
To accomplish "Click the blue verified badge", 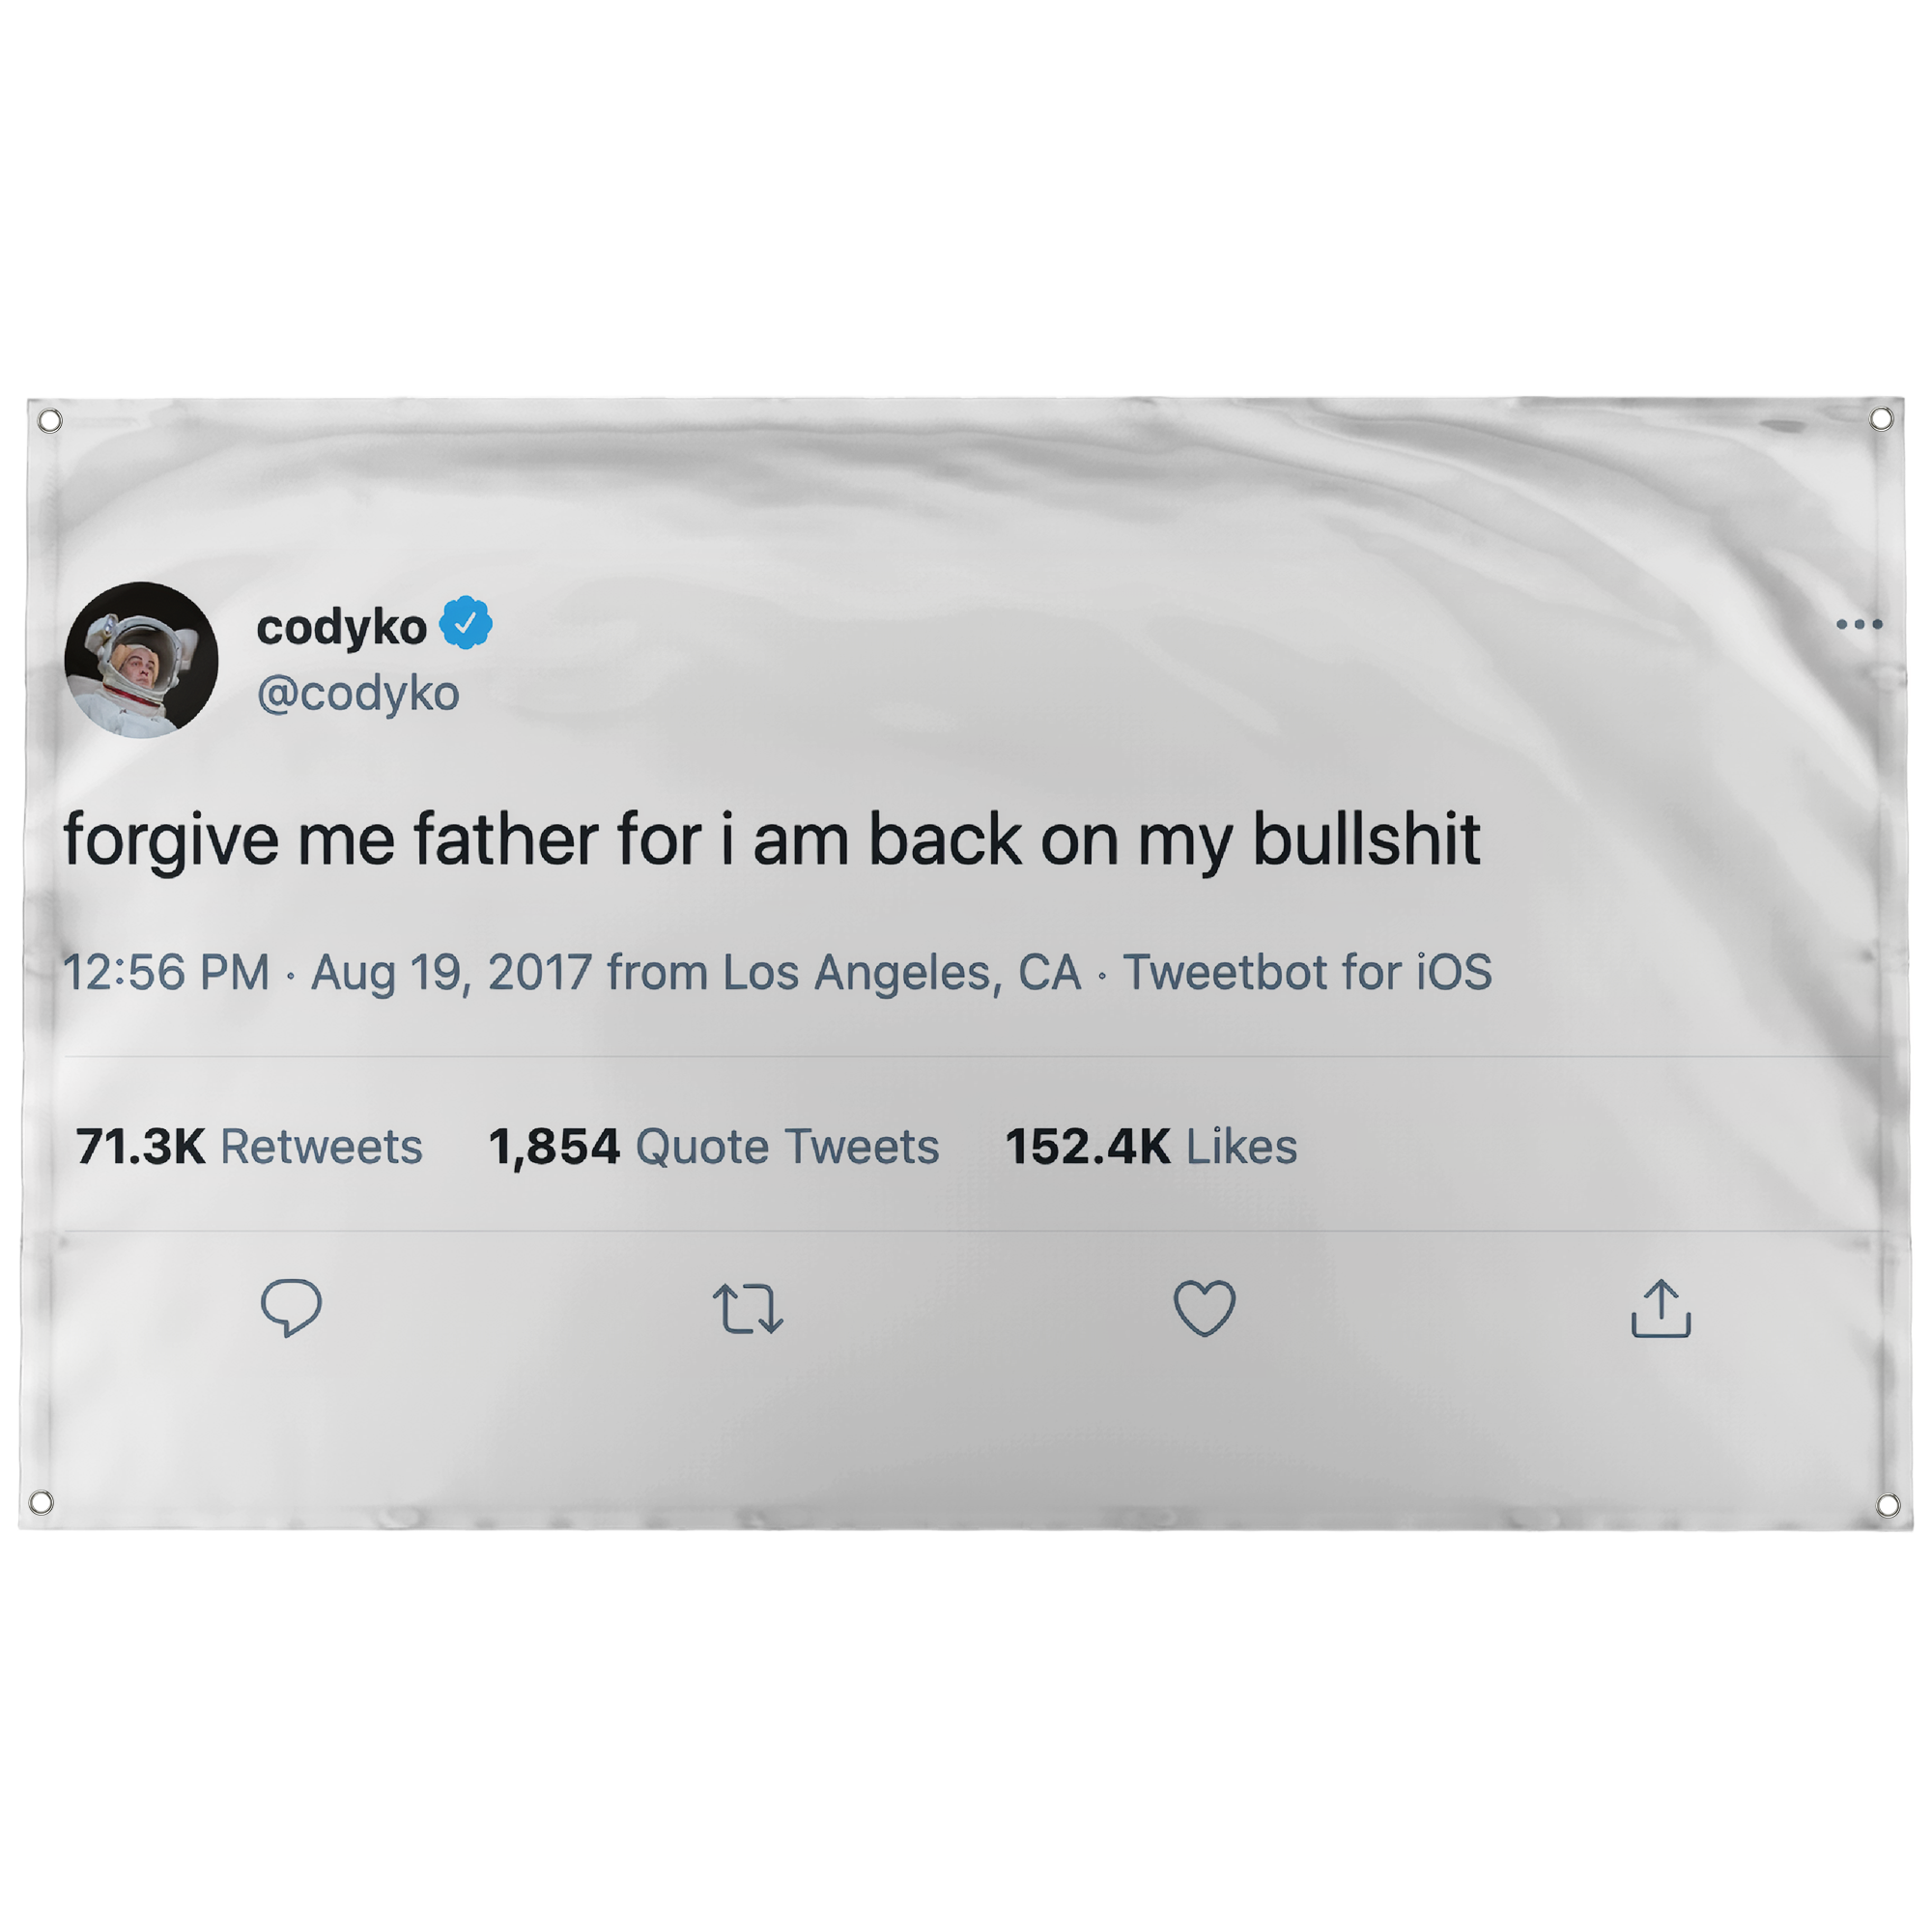I will pyautogui.click(x=466, y=623).
